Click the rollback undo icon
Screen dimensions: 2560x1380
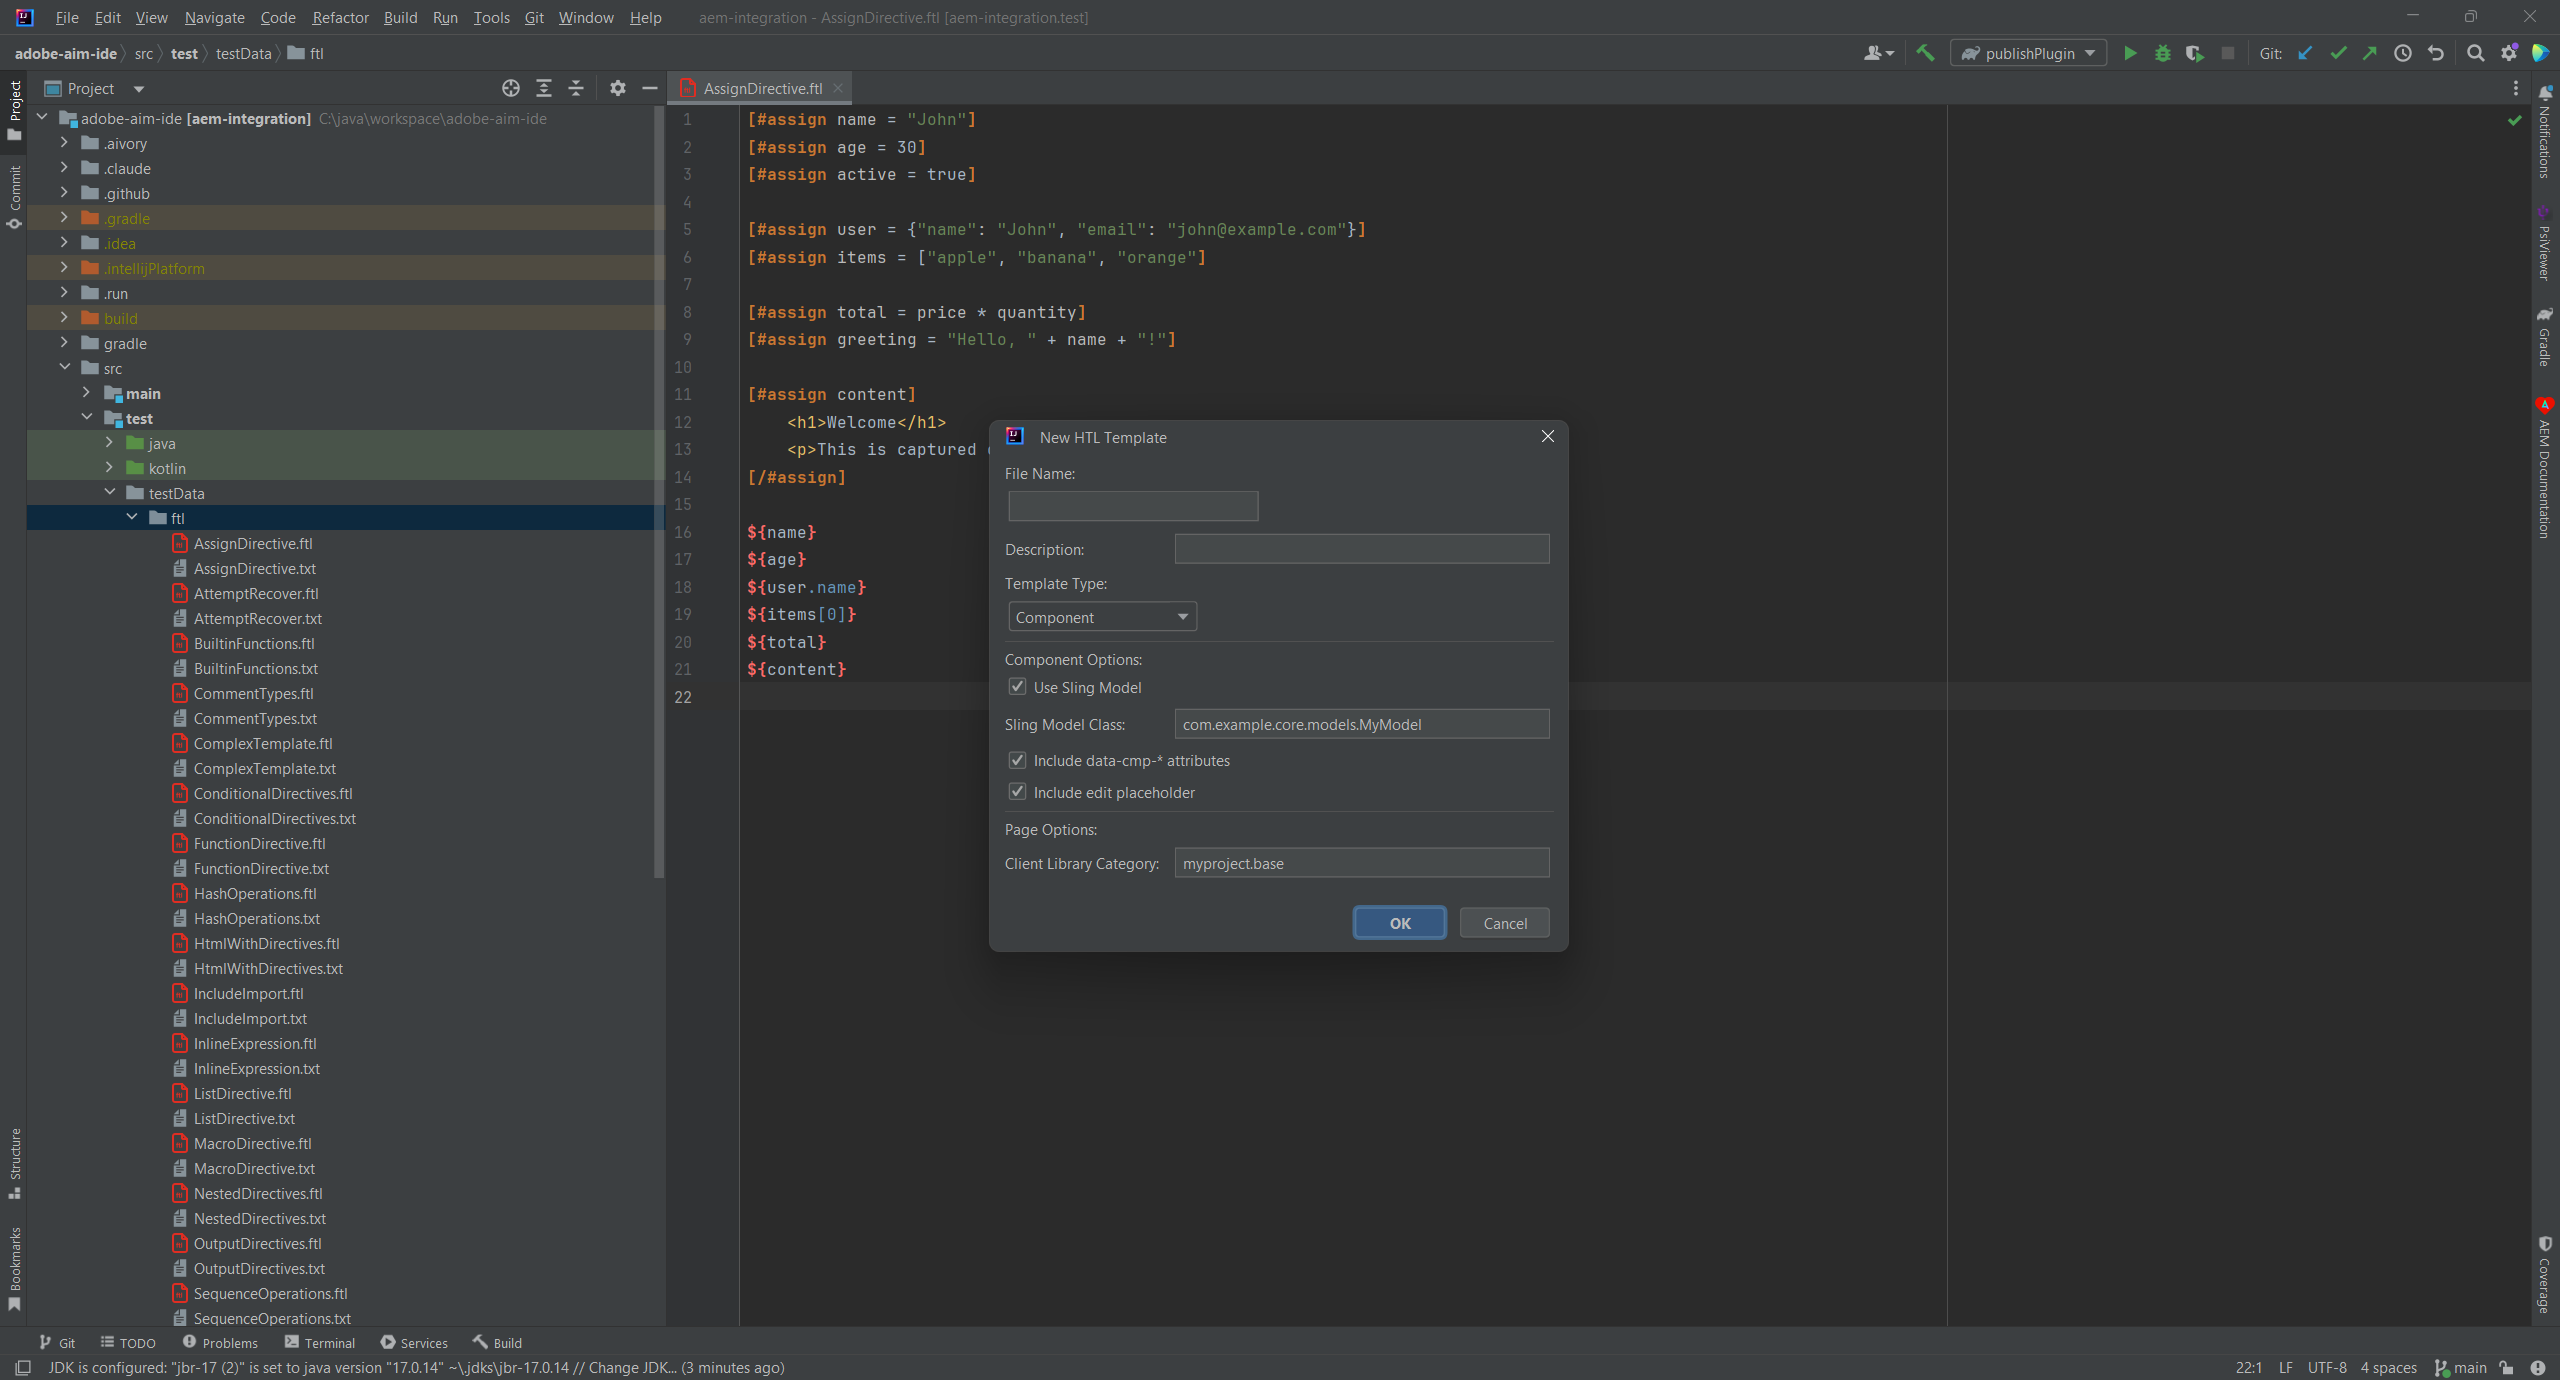point(2436,53)
